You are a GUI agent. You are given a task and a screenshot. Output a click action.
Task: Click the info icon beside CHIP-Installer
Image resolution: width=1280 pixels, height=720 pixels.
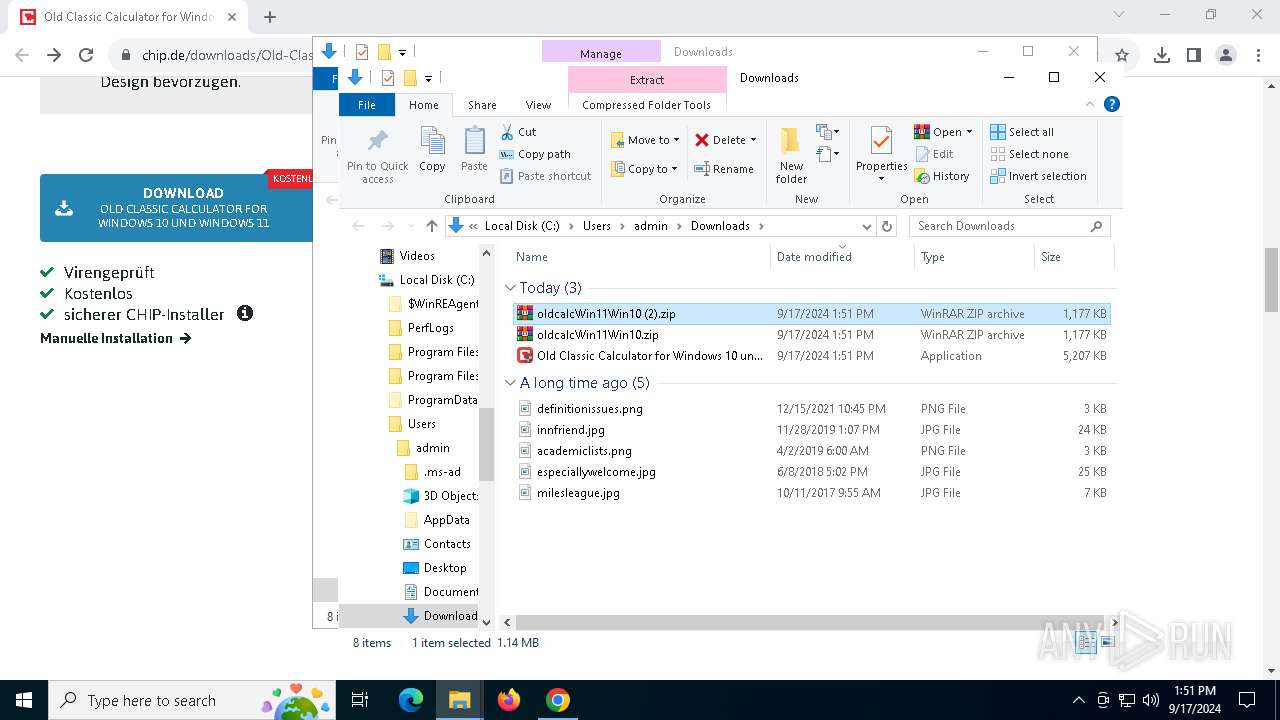click(245, 313)
